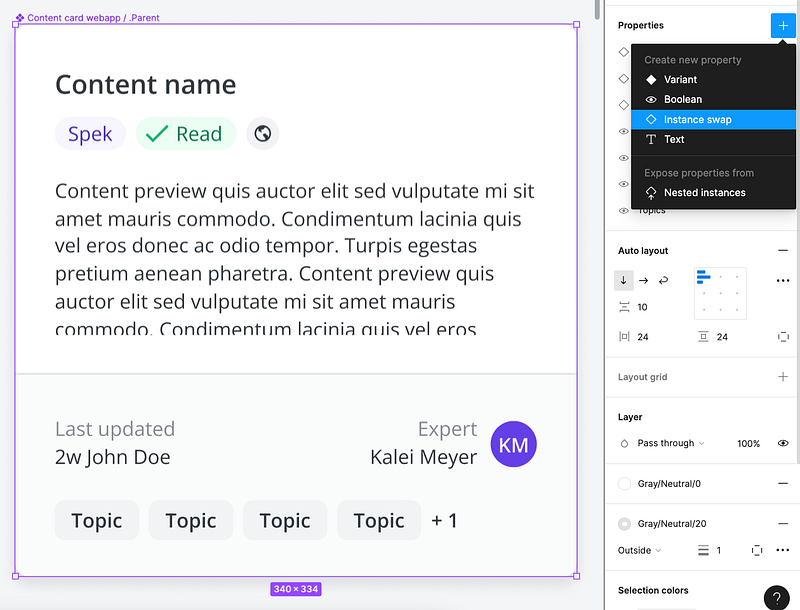Click the third Topic chip
The height and width of the screenshot is (610, 800).
[285, 520]
